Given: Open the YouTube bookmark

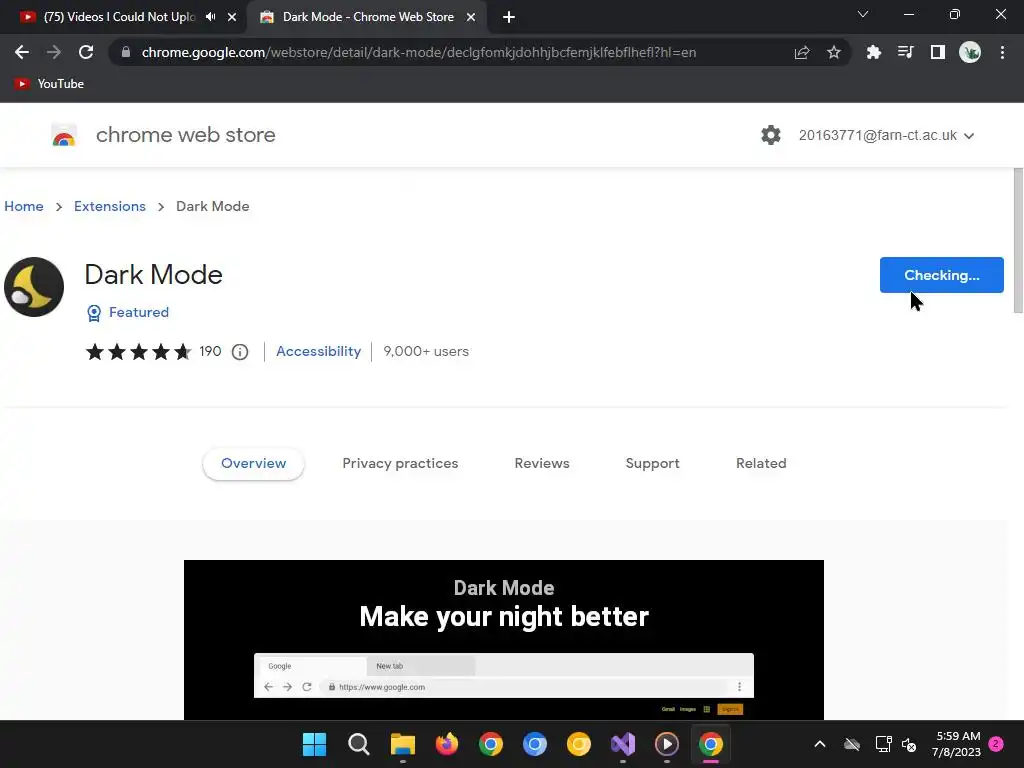Looking at the screenshot, I should click(49, 84).
